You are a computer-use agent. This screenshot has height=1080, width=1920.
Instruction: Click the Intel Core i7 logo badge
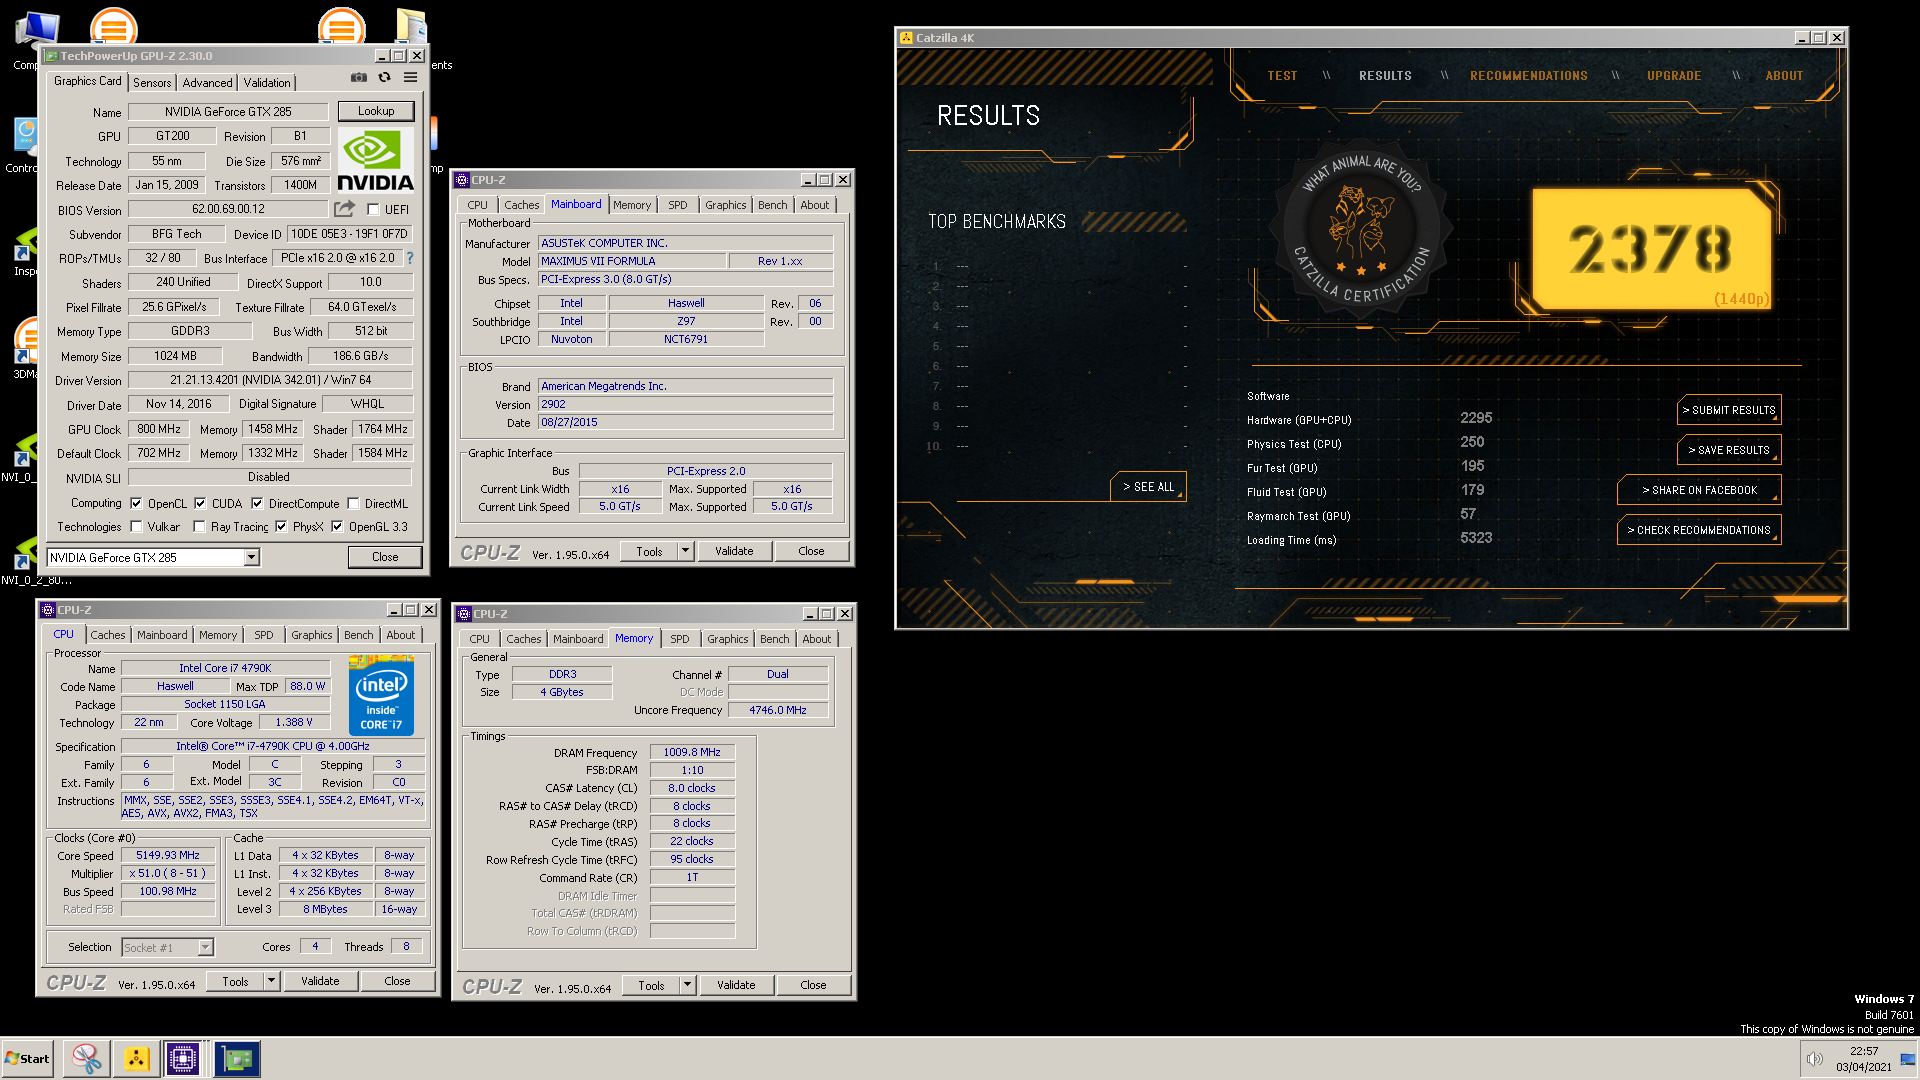pos(381,695)
